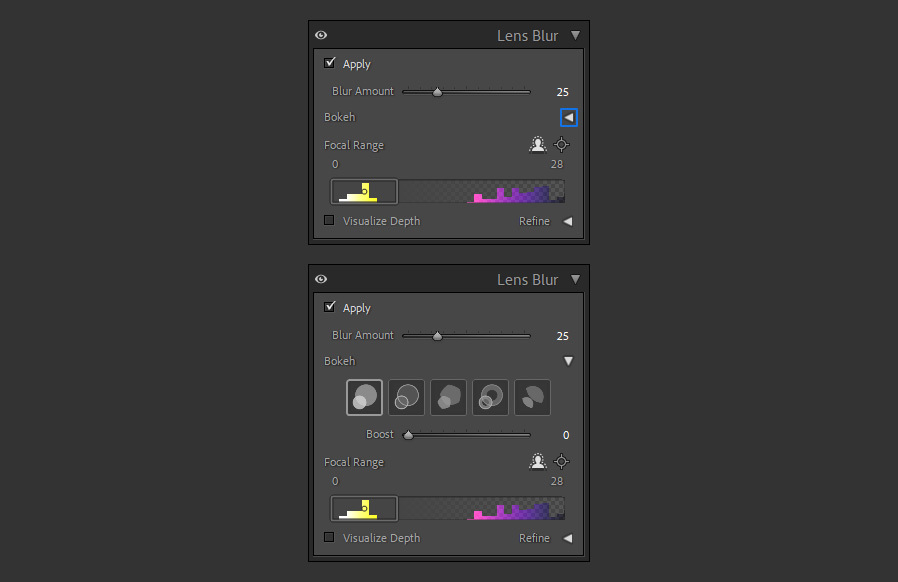898x582 pixels.
Task: Expand the Refine options in upper panel
Action: click(x=568, y=221)
